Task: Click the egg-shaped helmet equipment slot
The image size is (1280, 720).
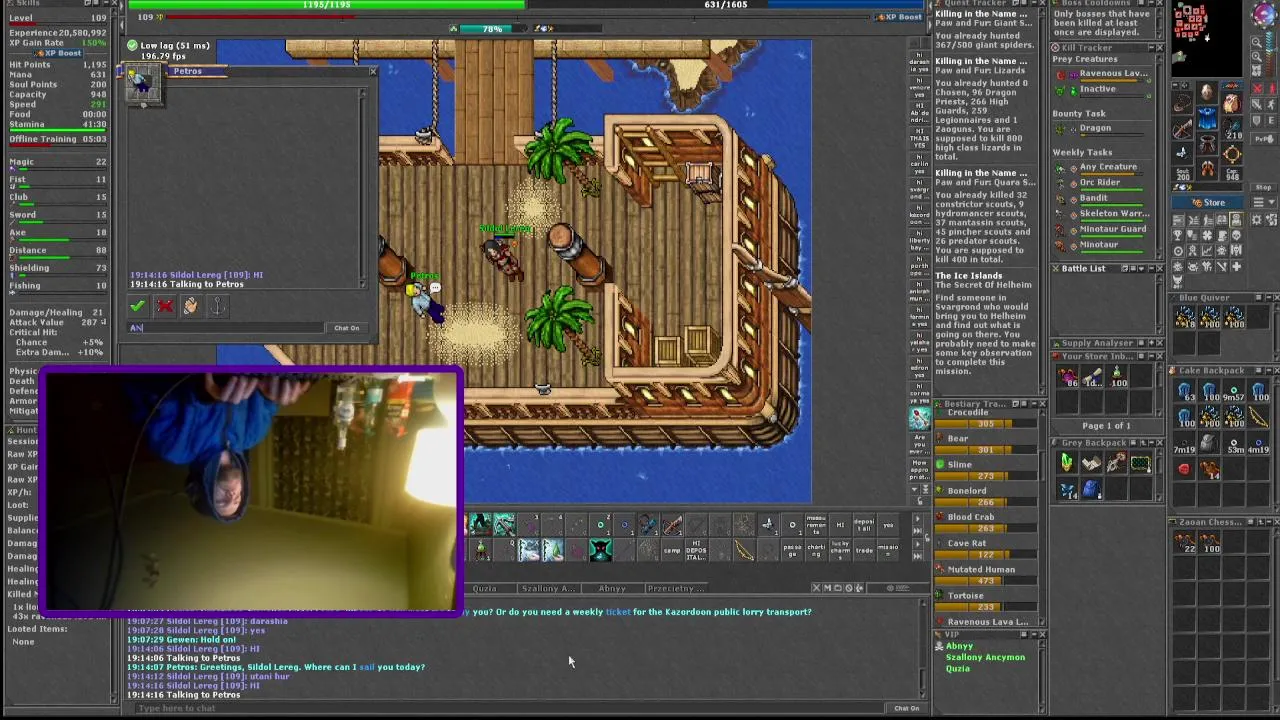Action: (1207, 91)
